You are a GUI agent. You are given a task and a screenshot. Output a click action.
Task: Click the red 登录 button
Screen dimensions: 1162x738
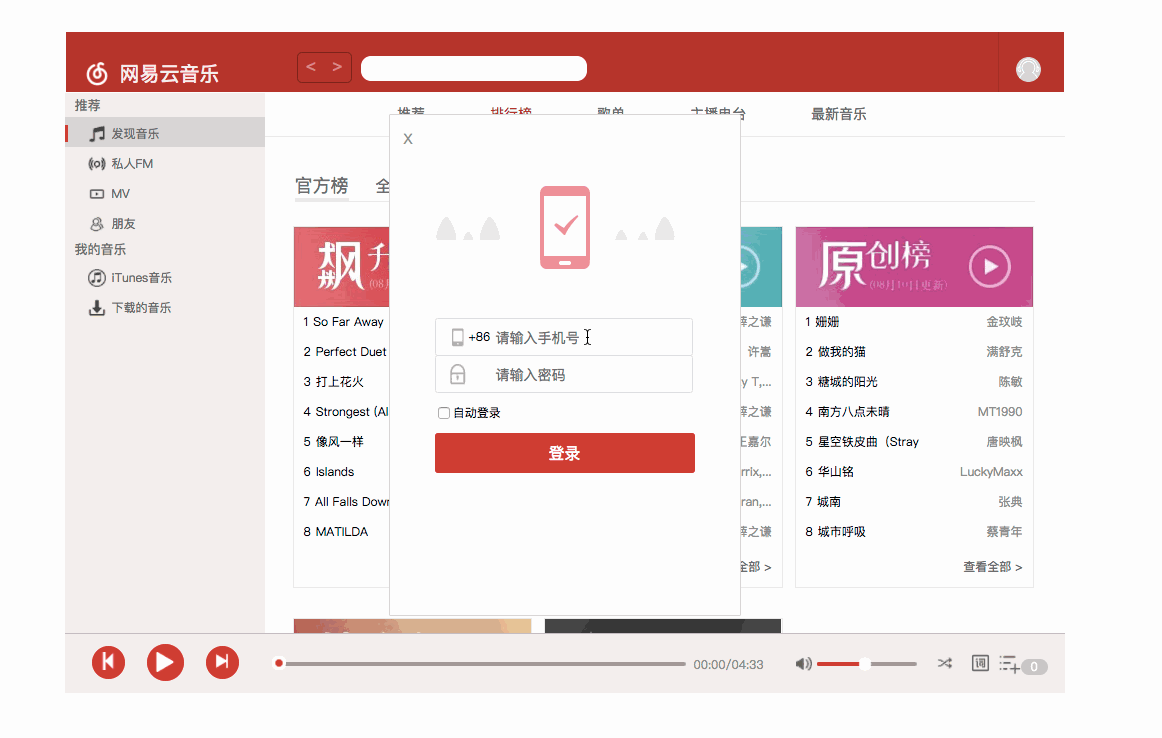(564, 453)
